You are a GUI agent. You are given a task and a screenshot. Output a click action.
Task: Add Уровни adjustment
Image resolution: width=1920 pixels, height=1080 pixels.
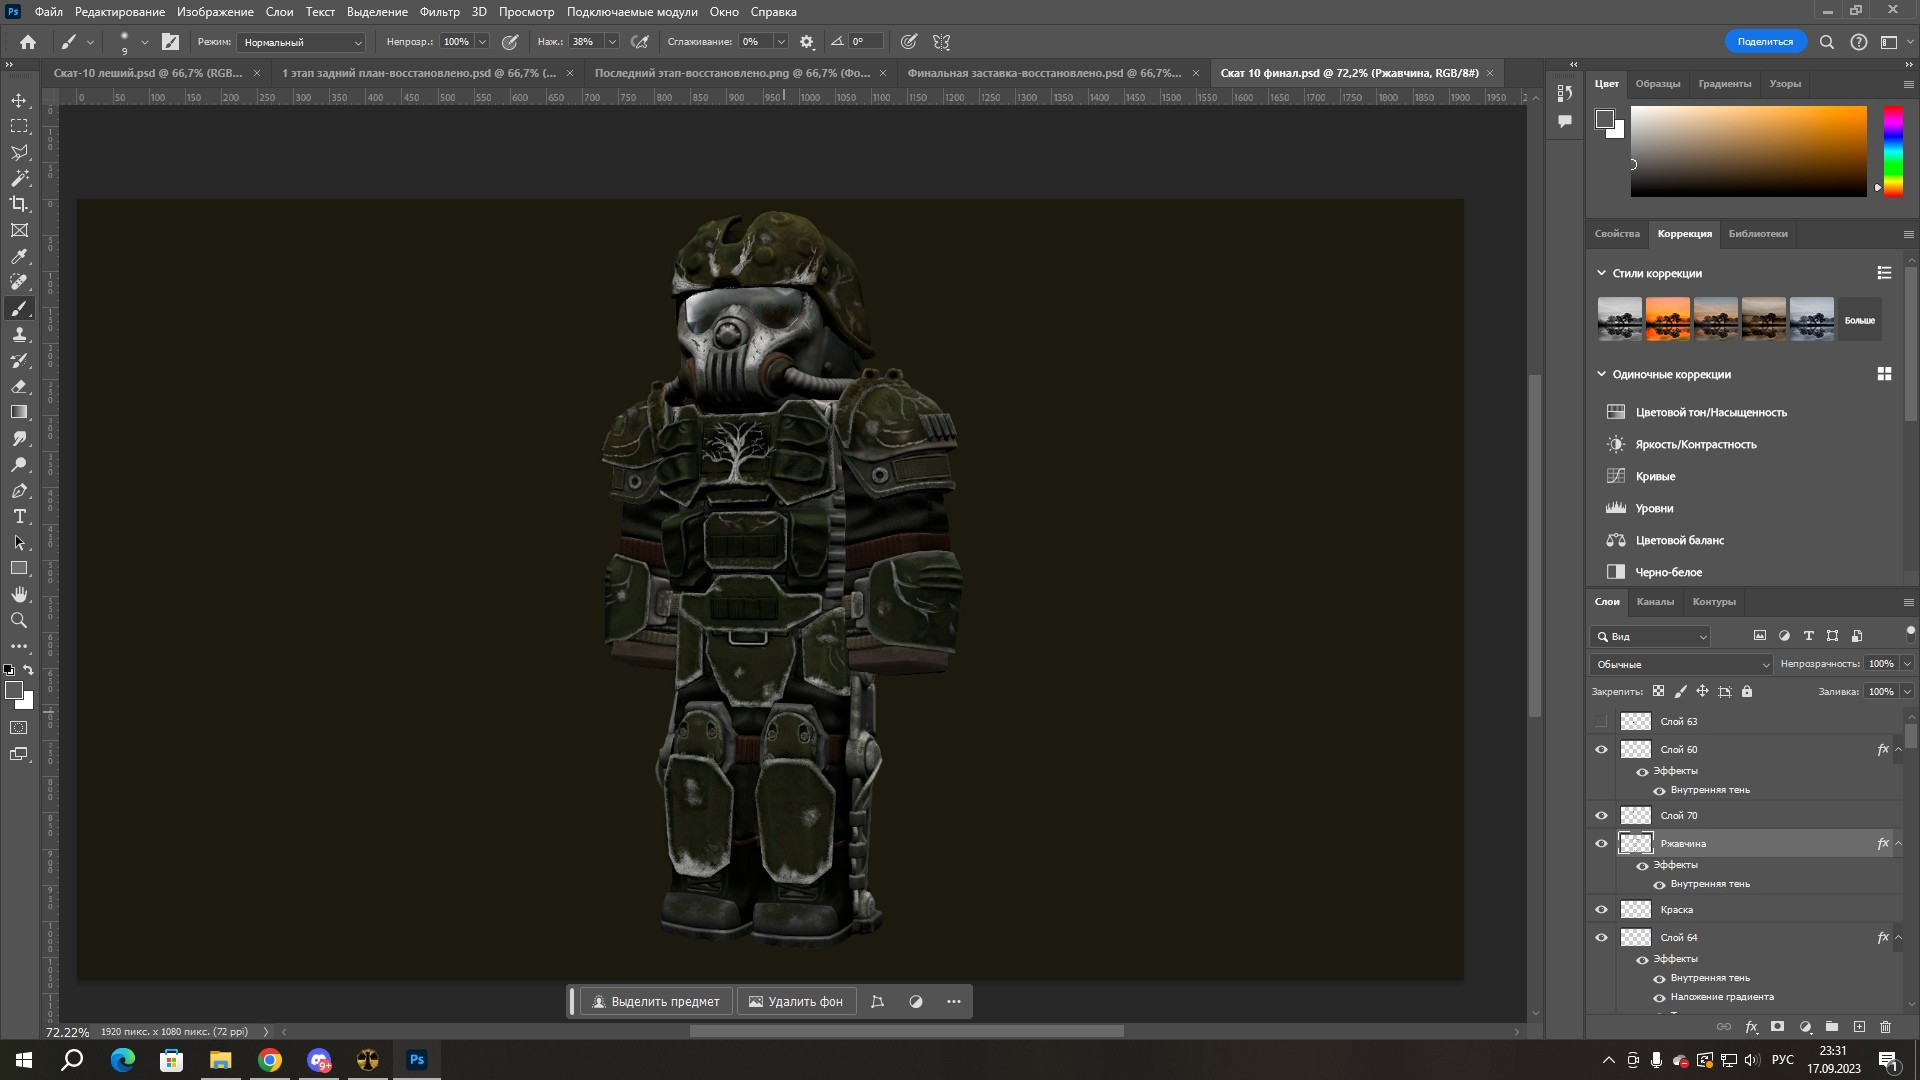[x=1654, y=508]
